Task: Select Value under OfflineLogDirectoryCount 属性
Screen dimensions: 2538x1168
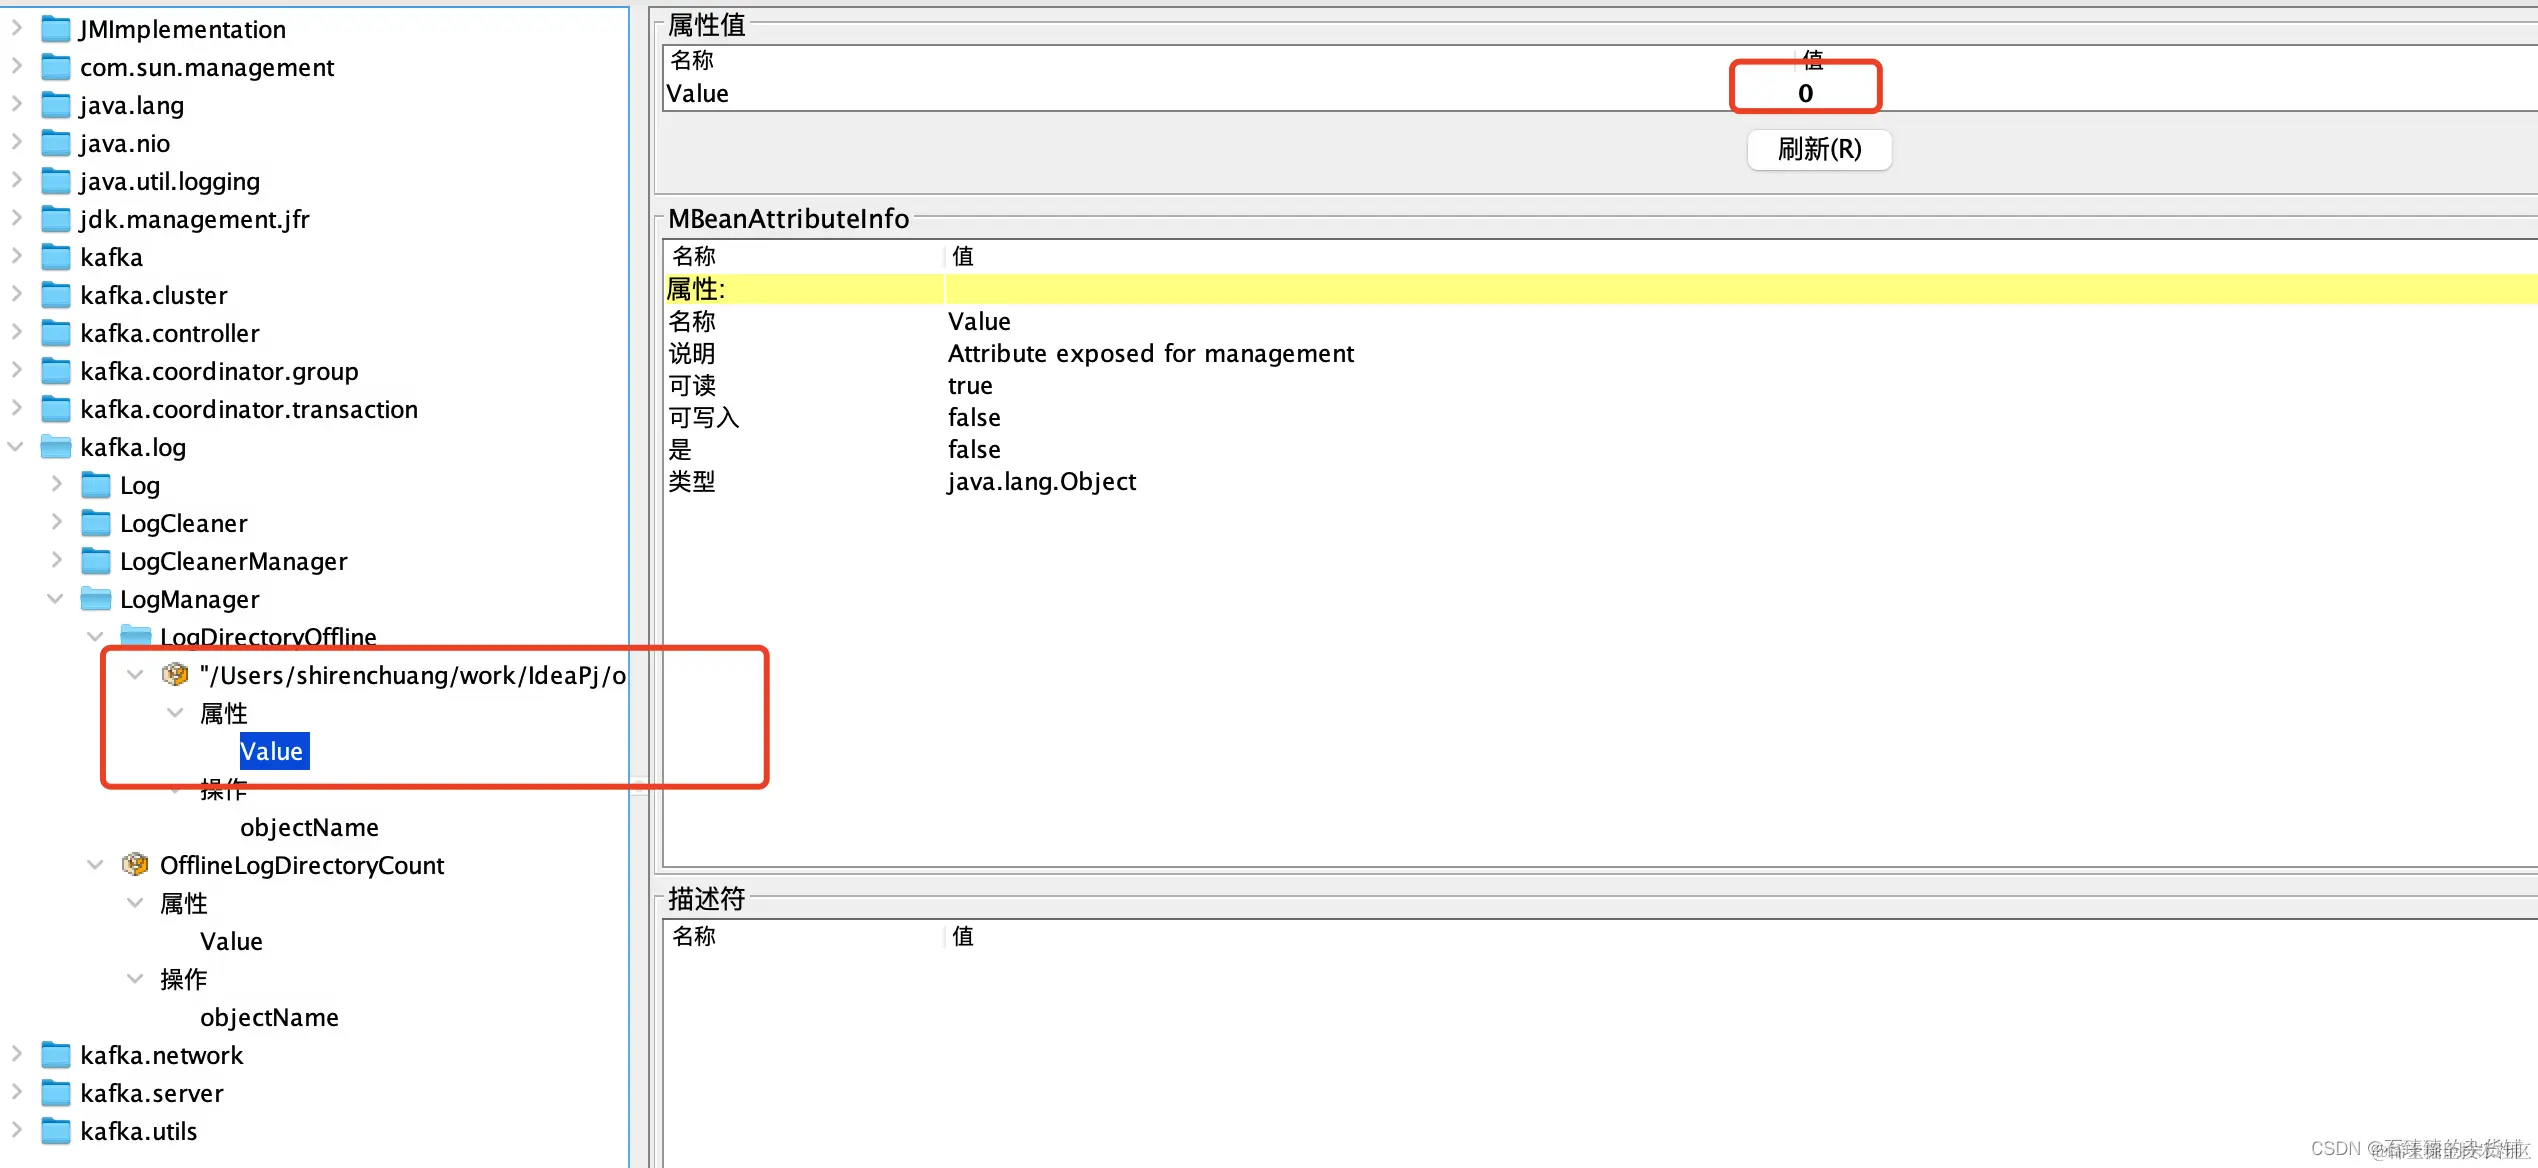Action: (x=231, y=941)
